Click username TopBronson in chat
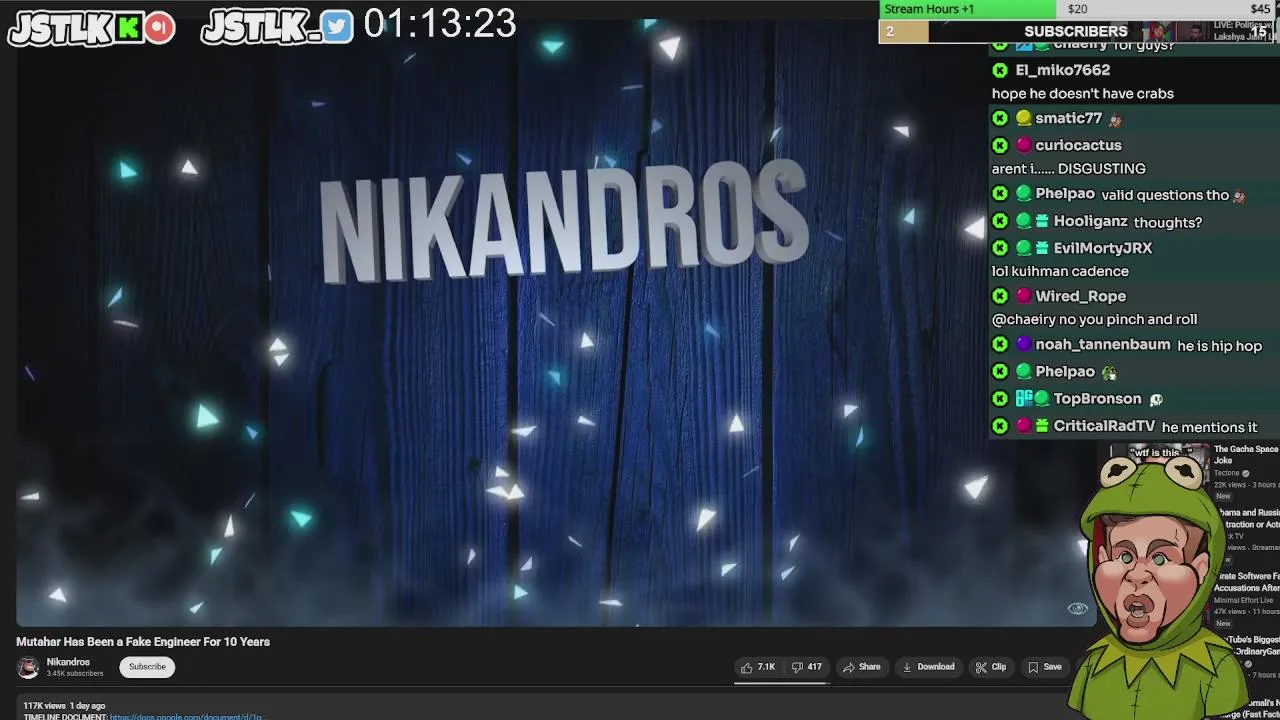The height and width of the screenshot is (720, 1280). click(x=1097, y=398)
